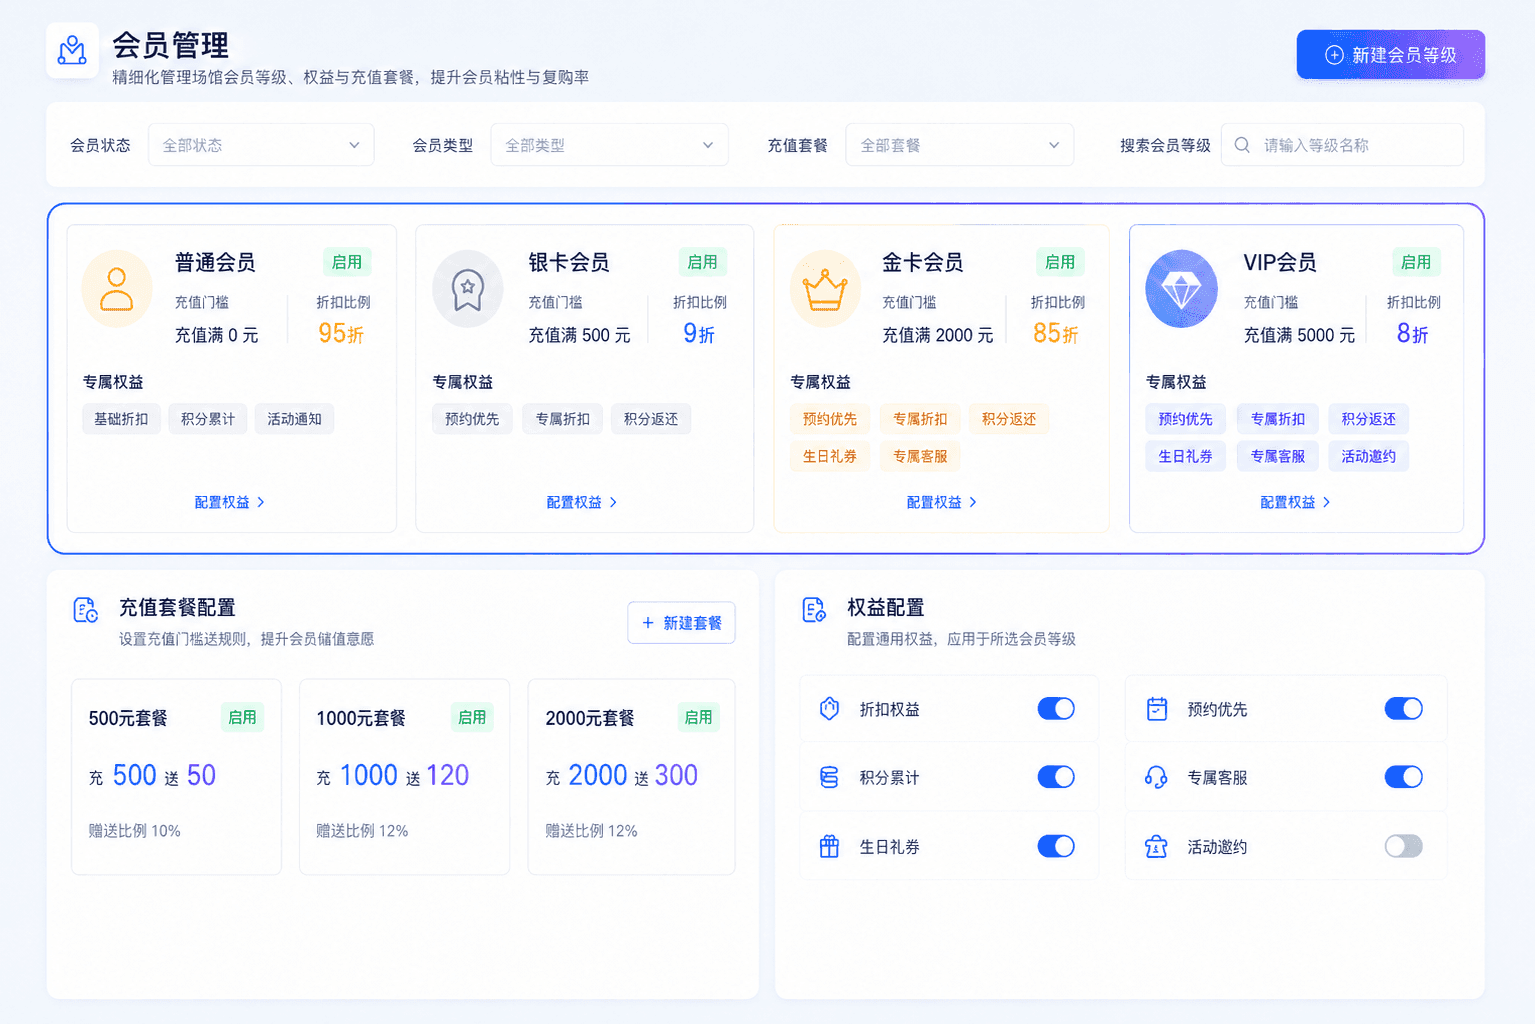The width and height of the screenshot is (1535, 1024).
Task: Select the 500元套餐 card
Action: click(176, 777)
